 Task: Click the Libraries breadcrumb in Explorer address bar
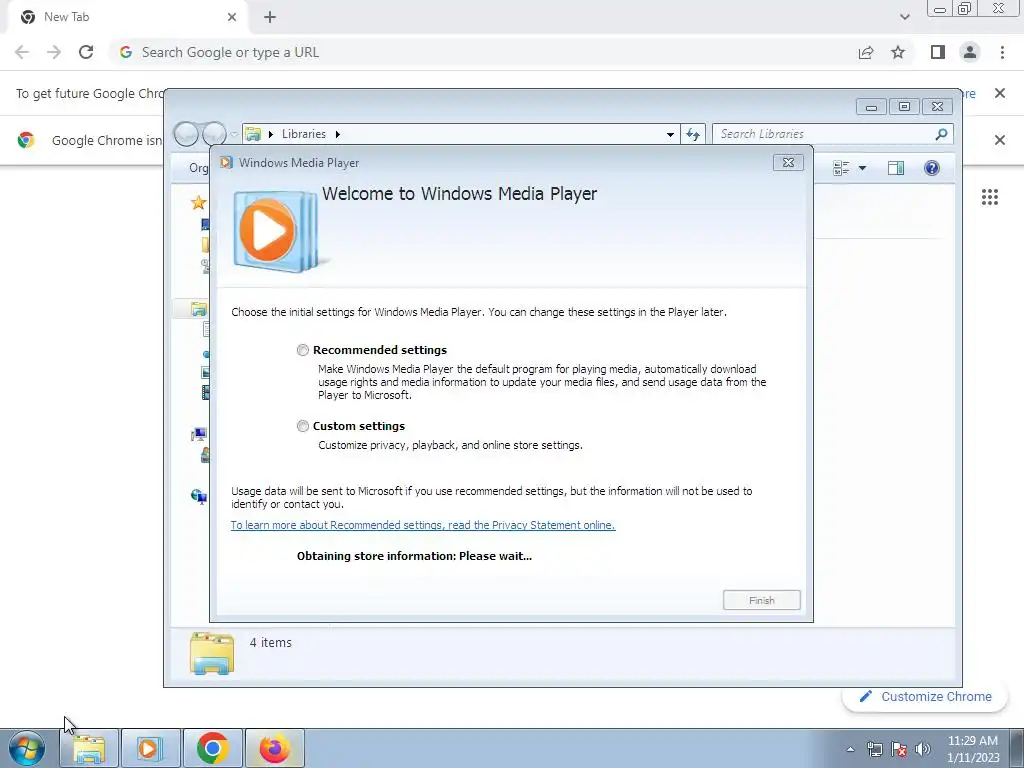click(x=304, y=134)
